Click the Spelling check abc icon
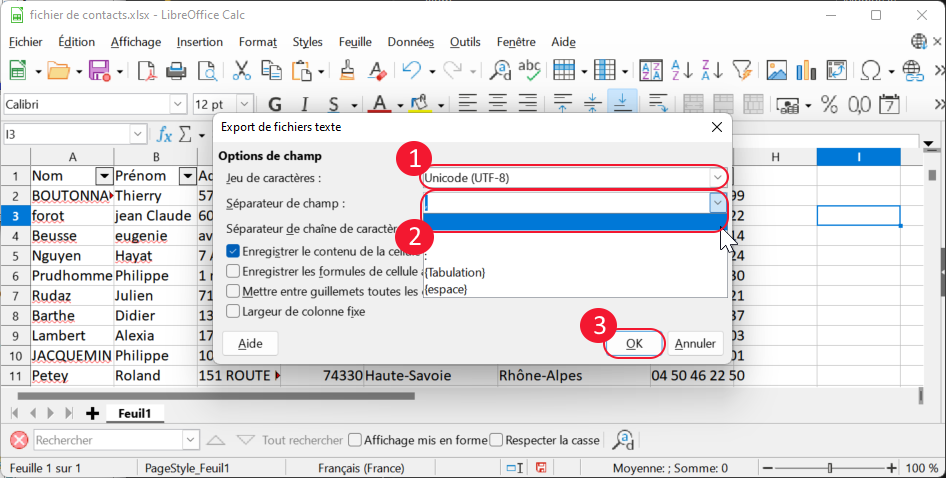This screenshot has height=478, width=946. point(528,70)
